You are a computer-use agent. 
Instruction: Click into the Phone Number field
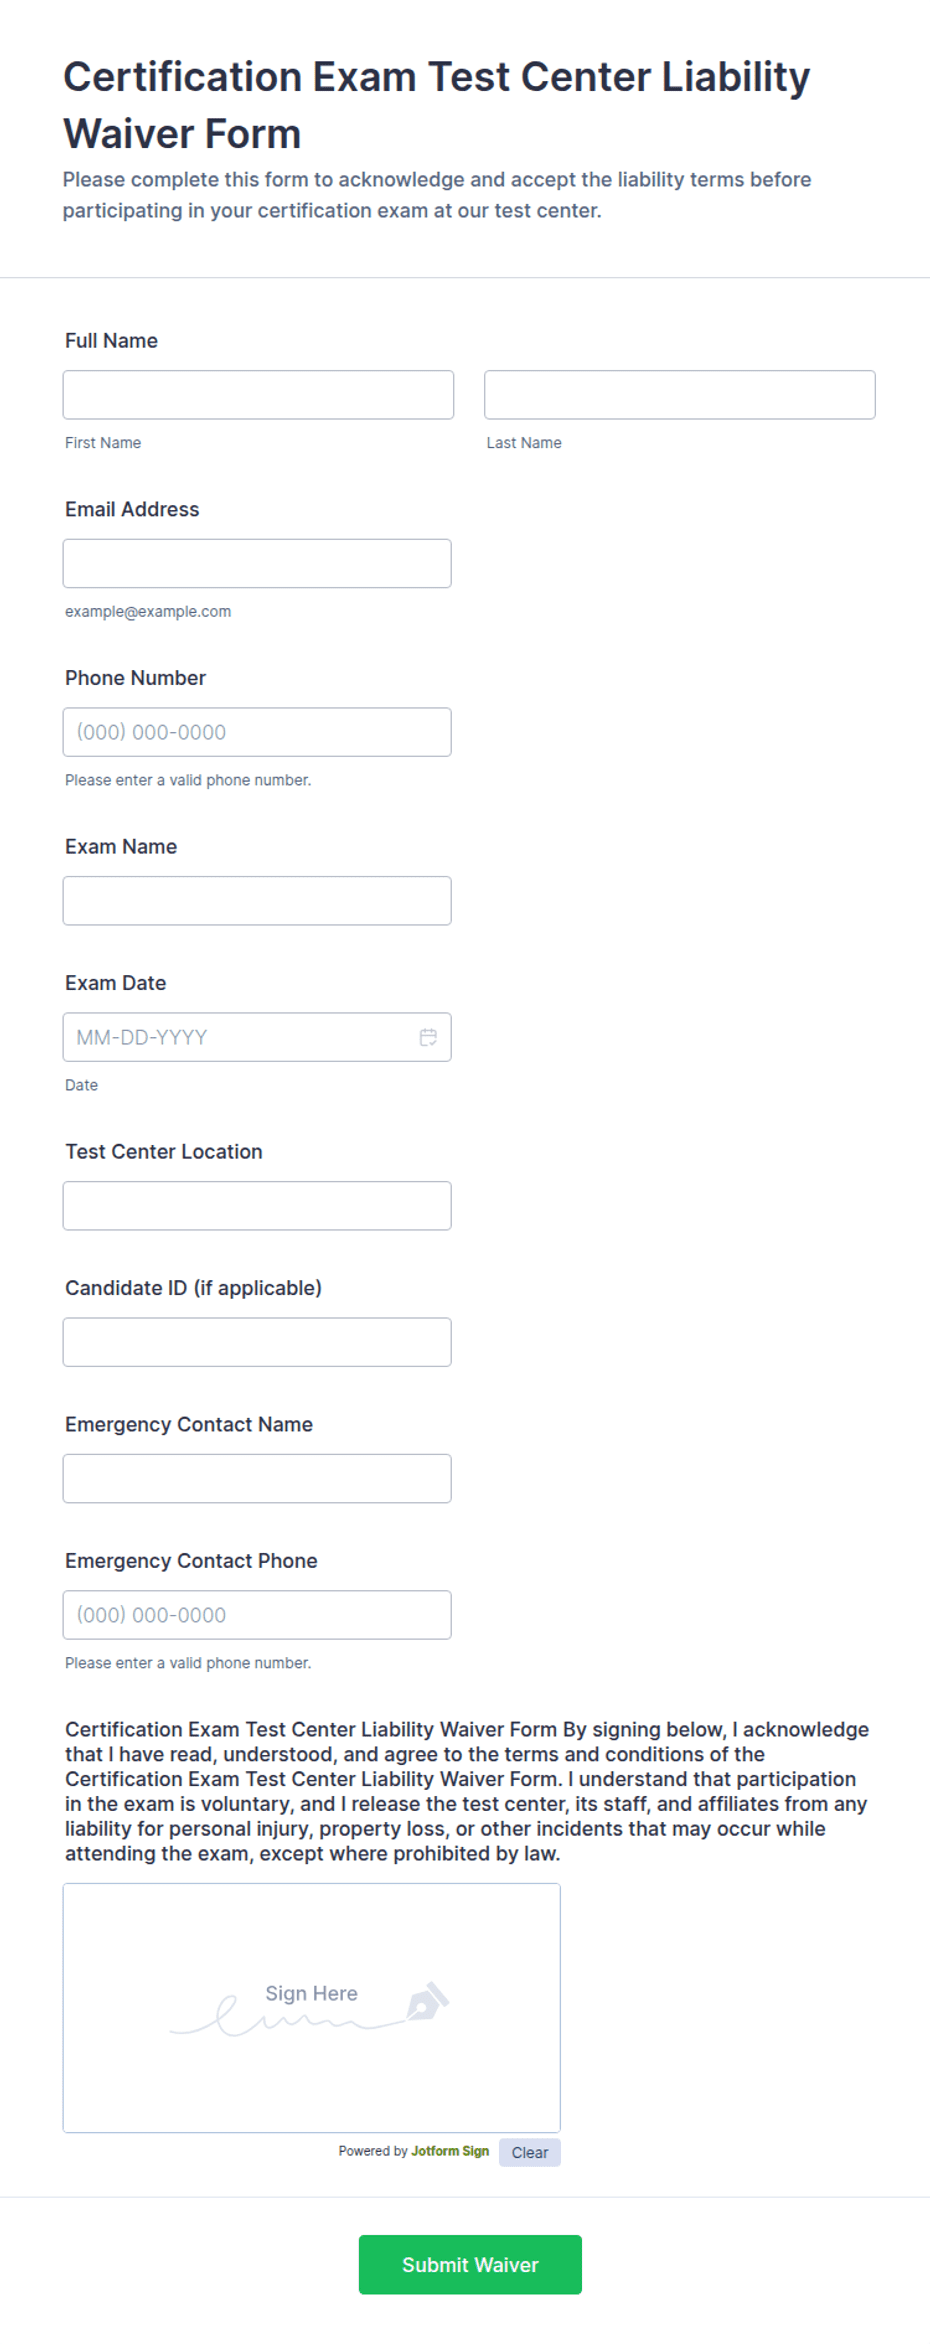point(257,732)
